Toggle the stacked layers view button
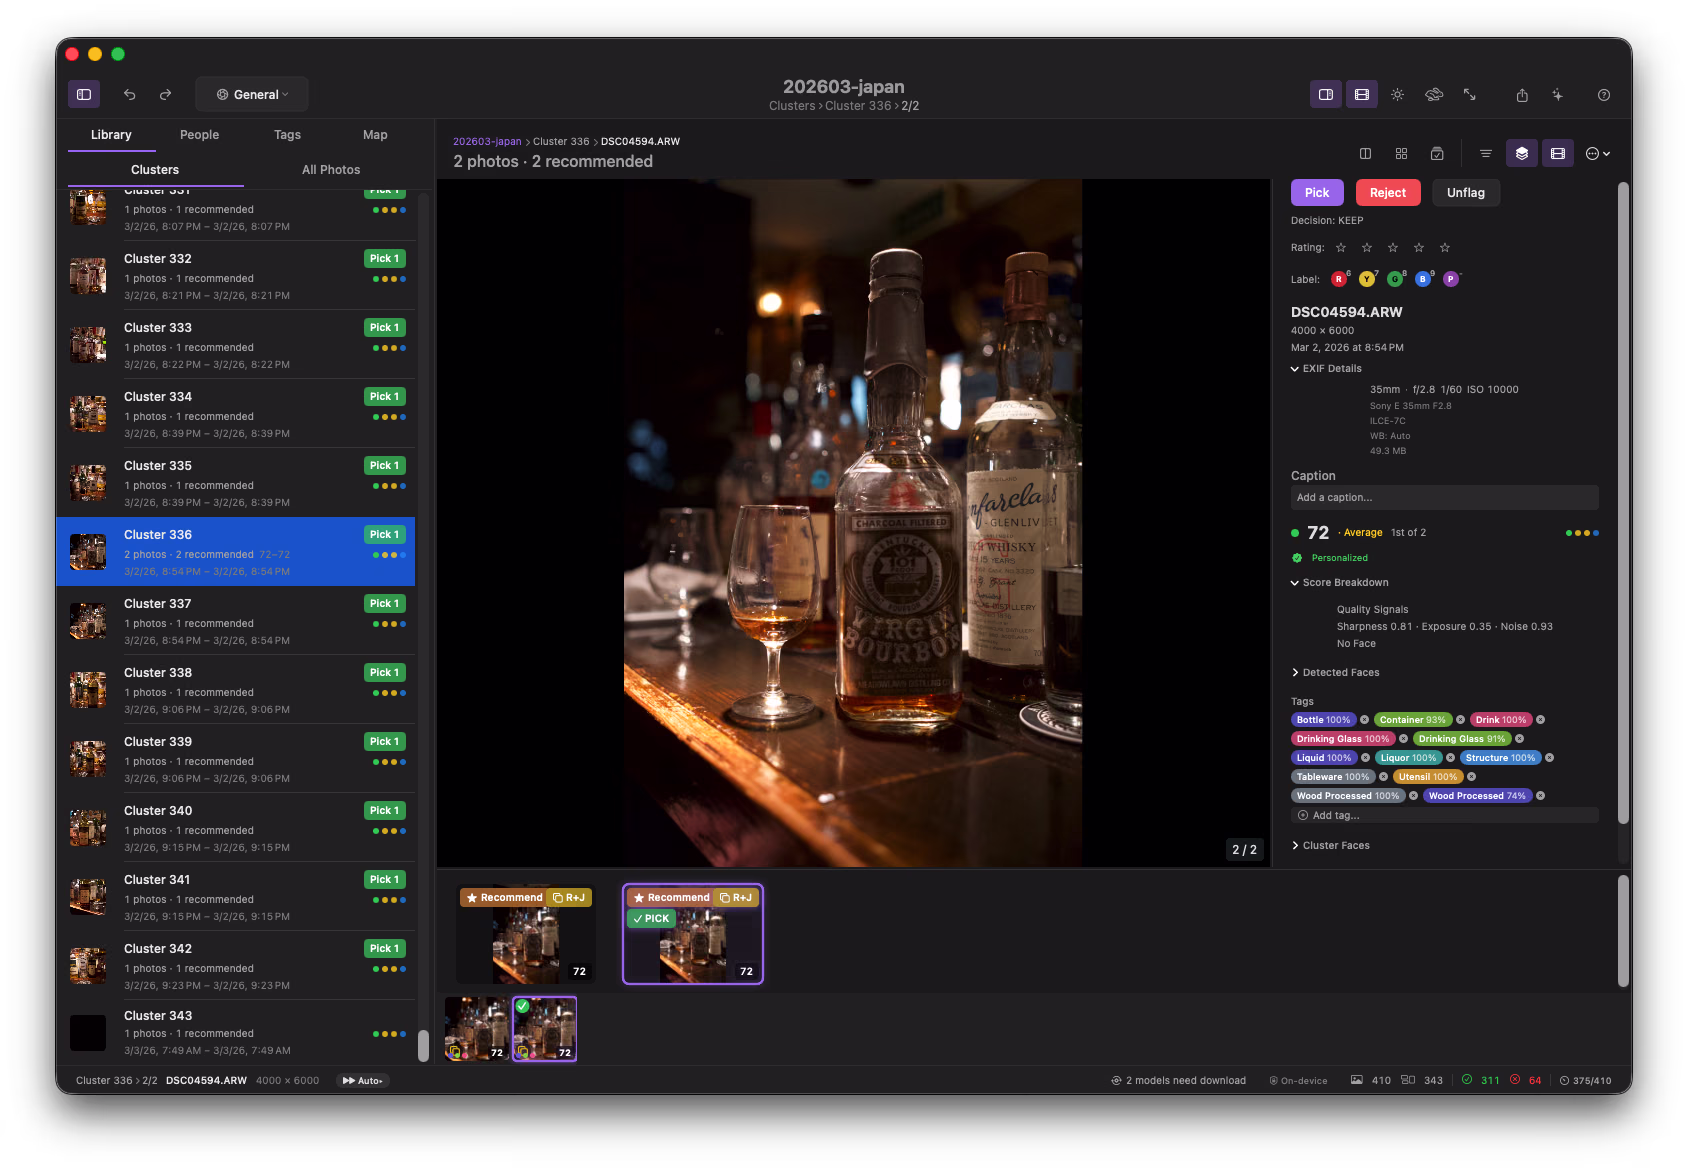Viewport: 1688px width, 1168px height. pos(1521,154)
